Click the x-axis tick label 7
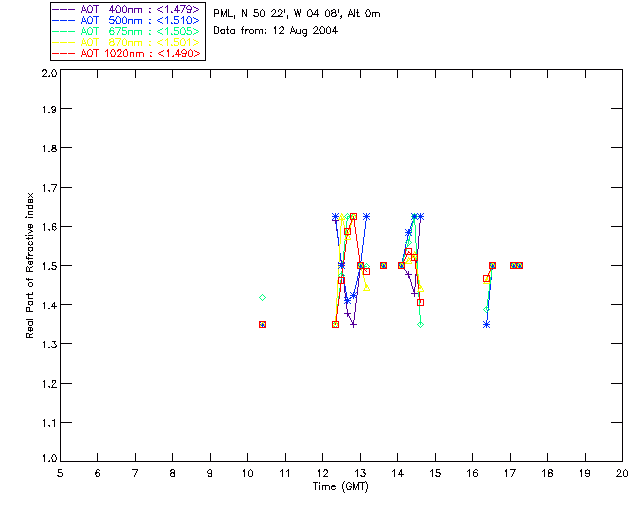Image resolution: width=640 pixels, height=512 pixels. [135, 473]
